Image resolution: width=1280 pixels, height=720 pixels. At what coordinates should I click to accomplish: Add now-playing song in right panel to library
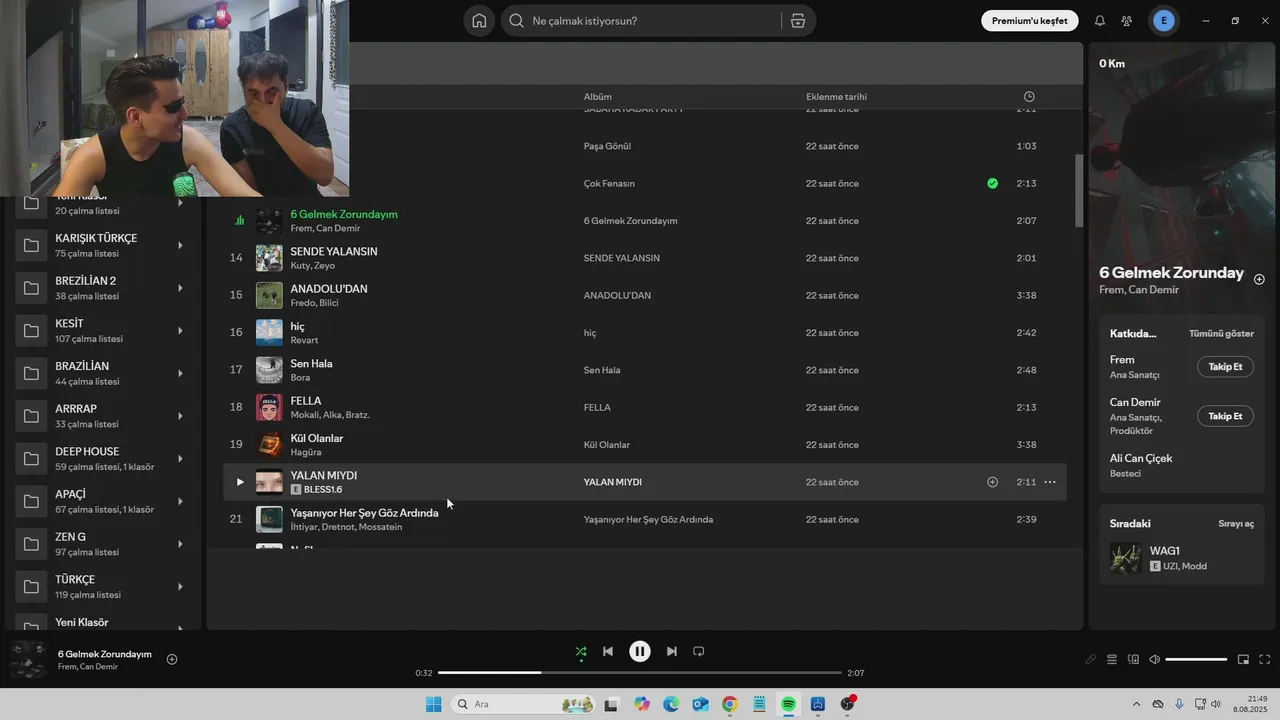(x=1259, y=279)
